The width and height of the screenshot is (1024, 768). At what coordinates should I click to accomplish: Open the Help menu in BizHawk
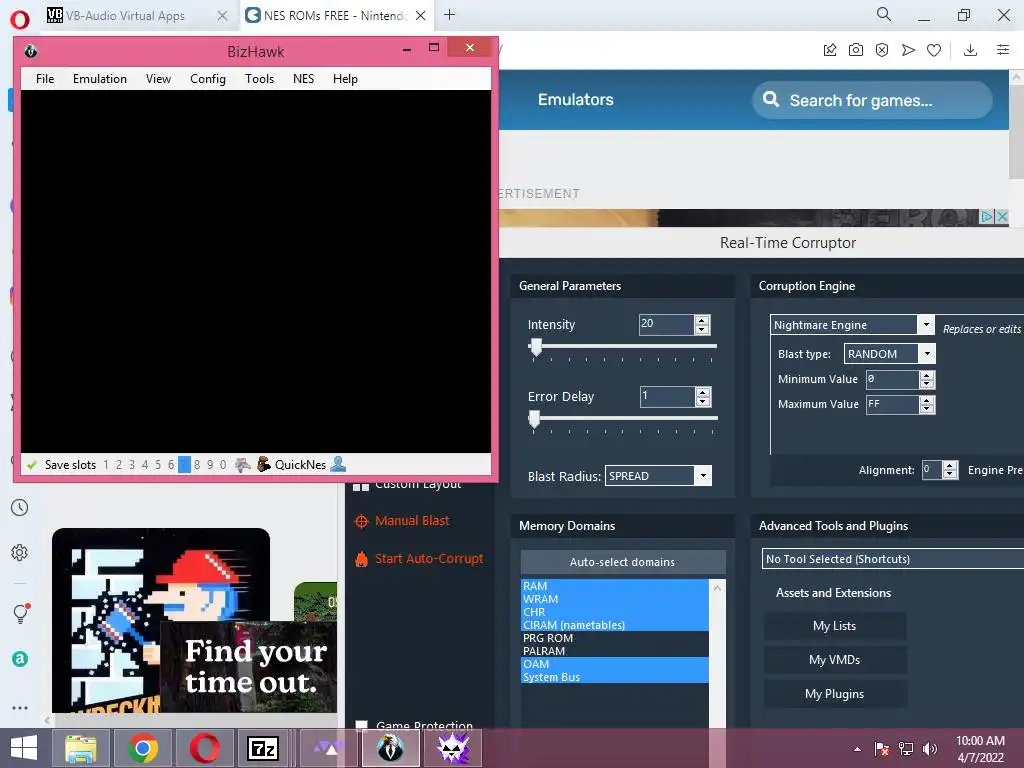(x=345, y=79)
